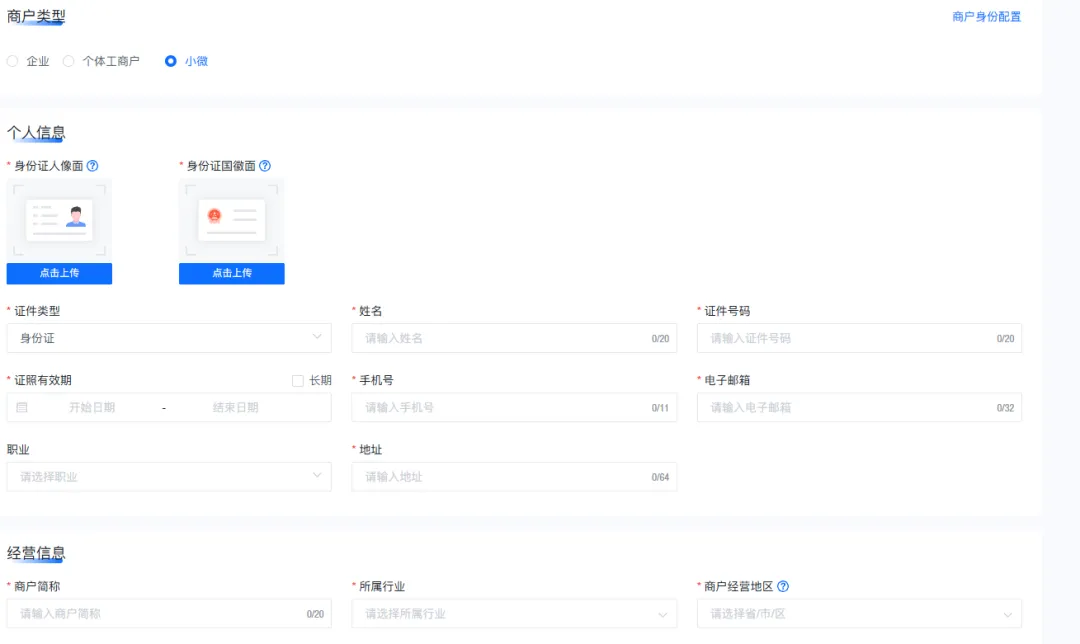Focus the 请输入地址 address field
This screenshot has height=644, width=1080.
tap(514, 477)
